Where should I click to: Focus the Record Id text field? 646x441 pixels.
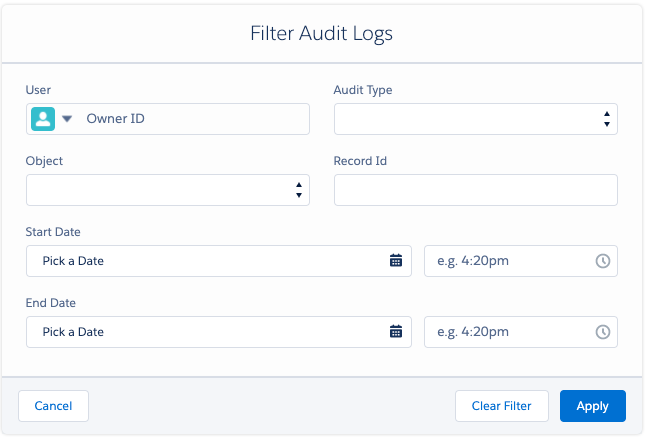click(476, 190)
